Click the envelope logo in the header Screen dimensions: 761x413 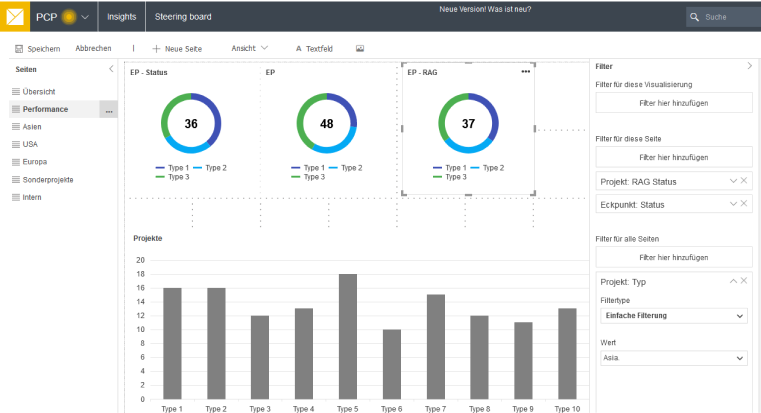tap(17, 17)
